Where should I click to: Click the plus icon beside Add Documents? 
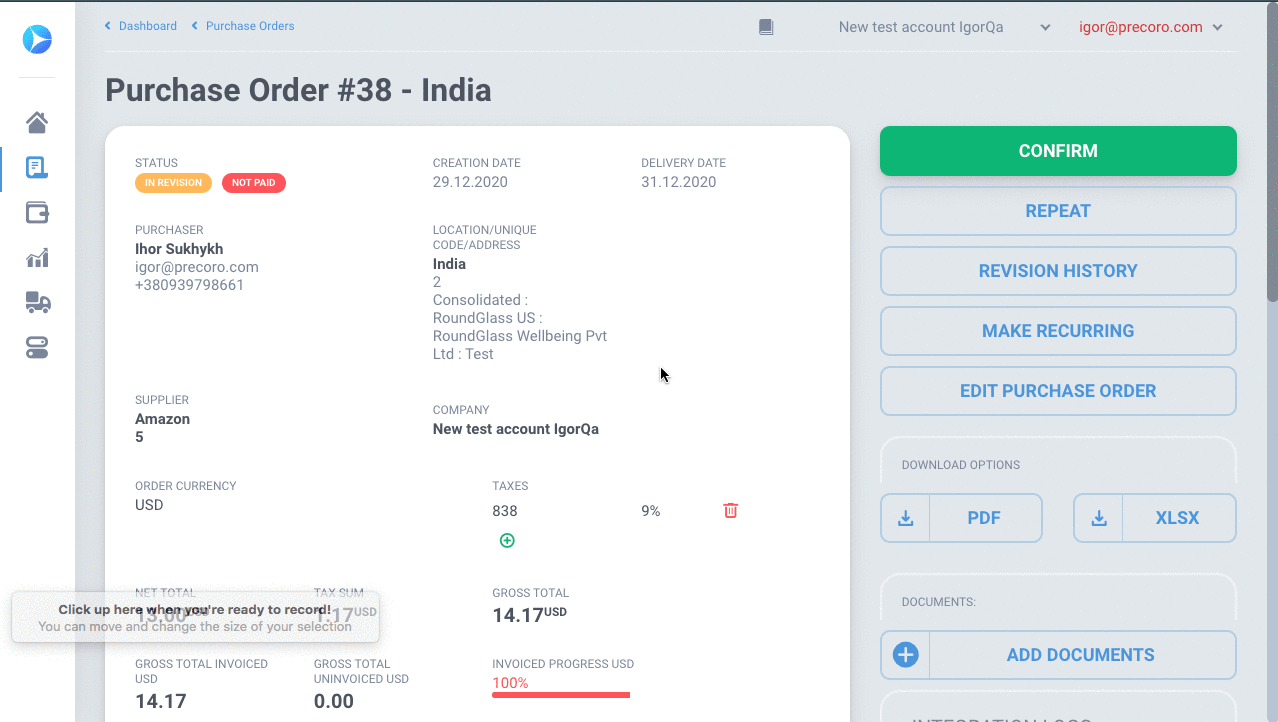click(905, 655)
